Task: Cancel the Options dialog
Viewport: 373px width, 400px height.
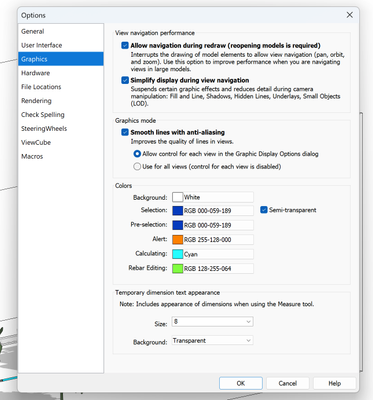Action: tap(288, 383)
